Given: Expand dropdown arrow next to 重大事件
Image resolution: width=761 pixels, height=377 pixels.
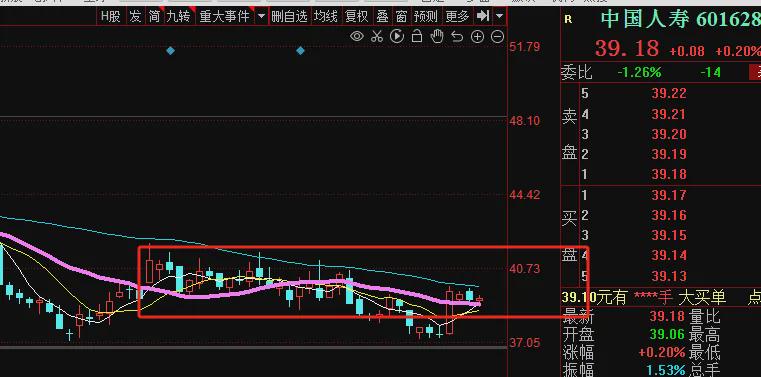Looking at the screenshot, I should pos(261,16).
